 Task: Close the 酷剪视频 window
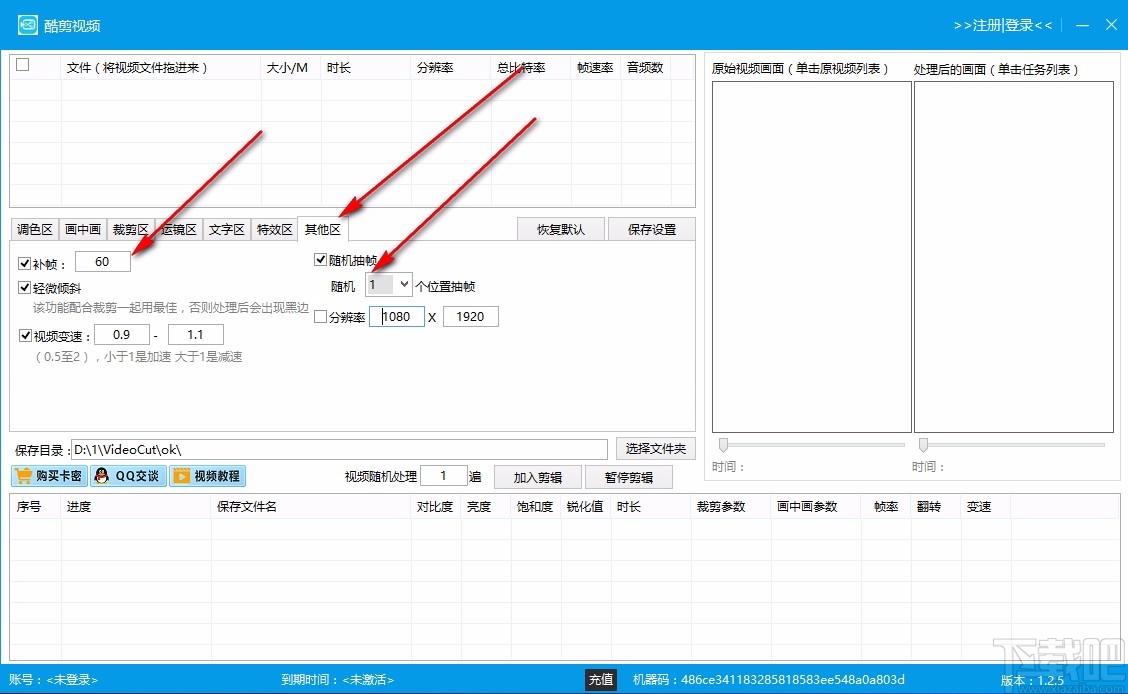(1111, 25)
